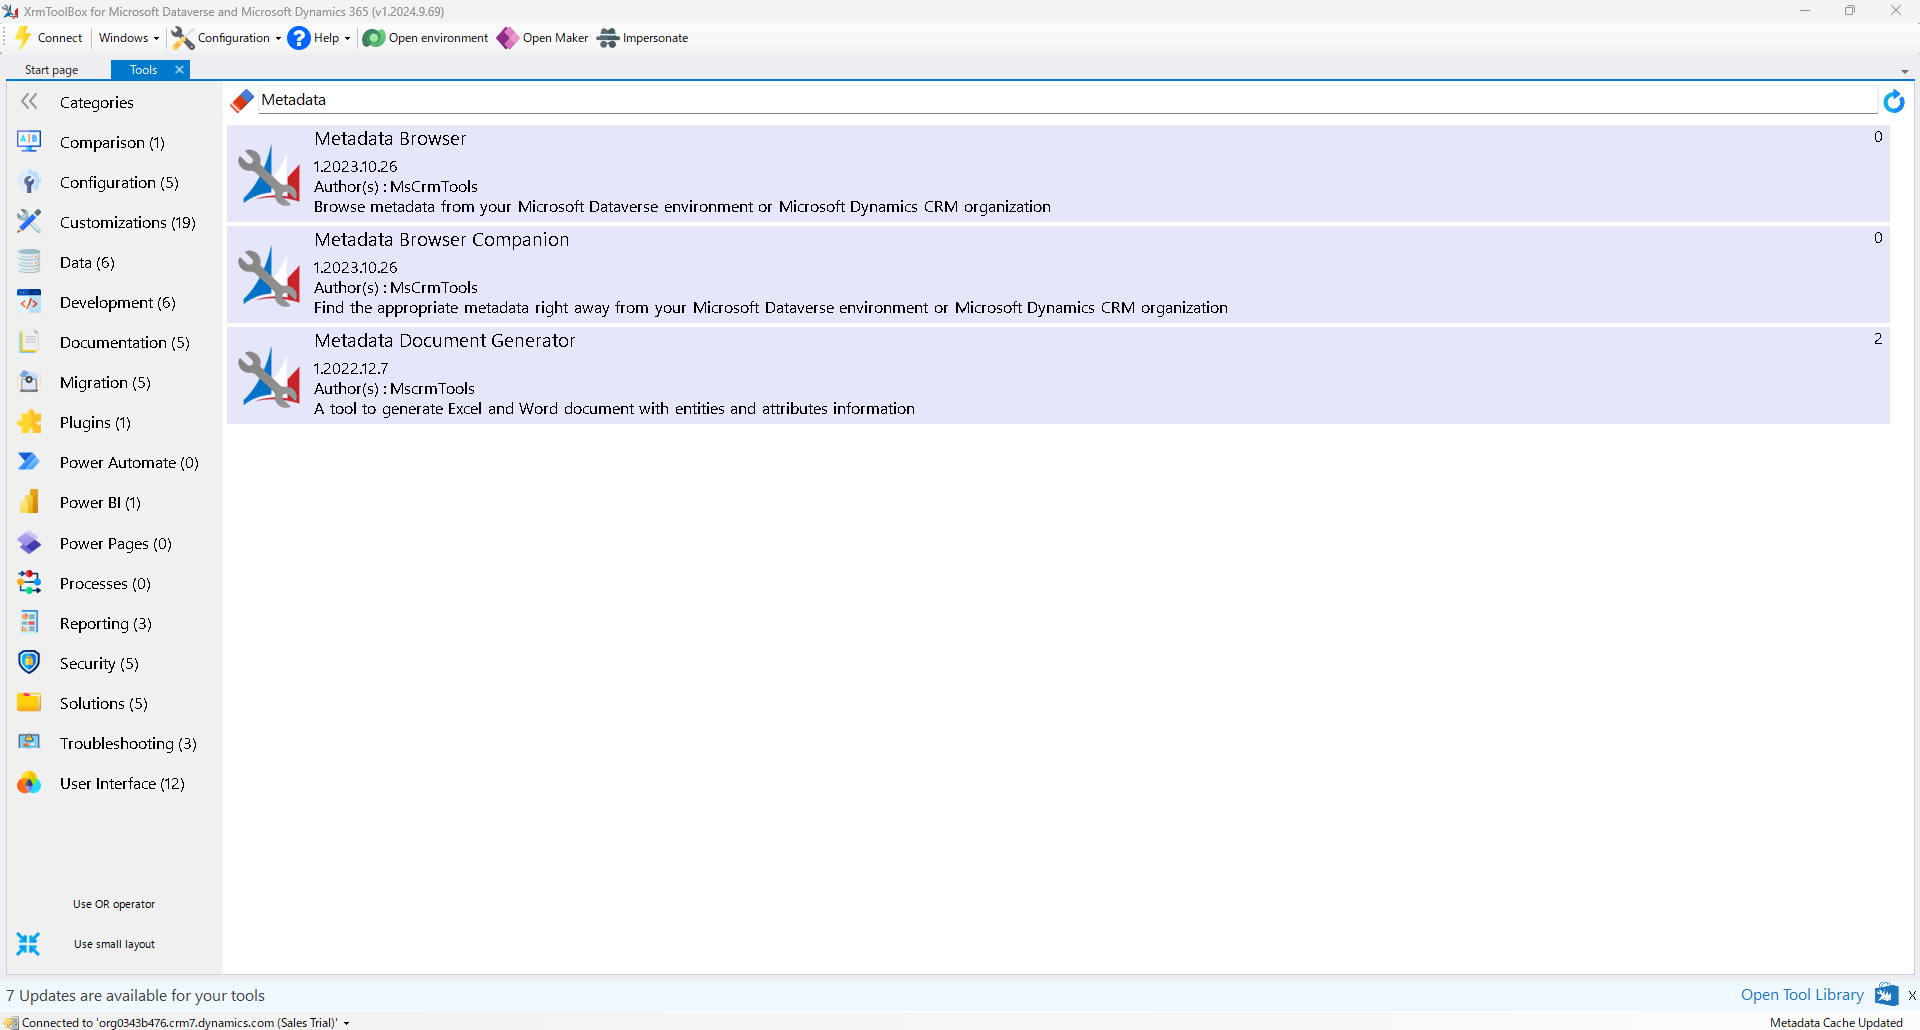The height and width of the screenshot is (1030, 1920).
Task: Click the Troubleshooting (3) category label
Action: pos(128,743)
